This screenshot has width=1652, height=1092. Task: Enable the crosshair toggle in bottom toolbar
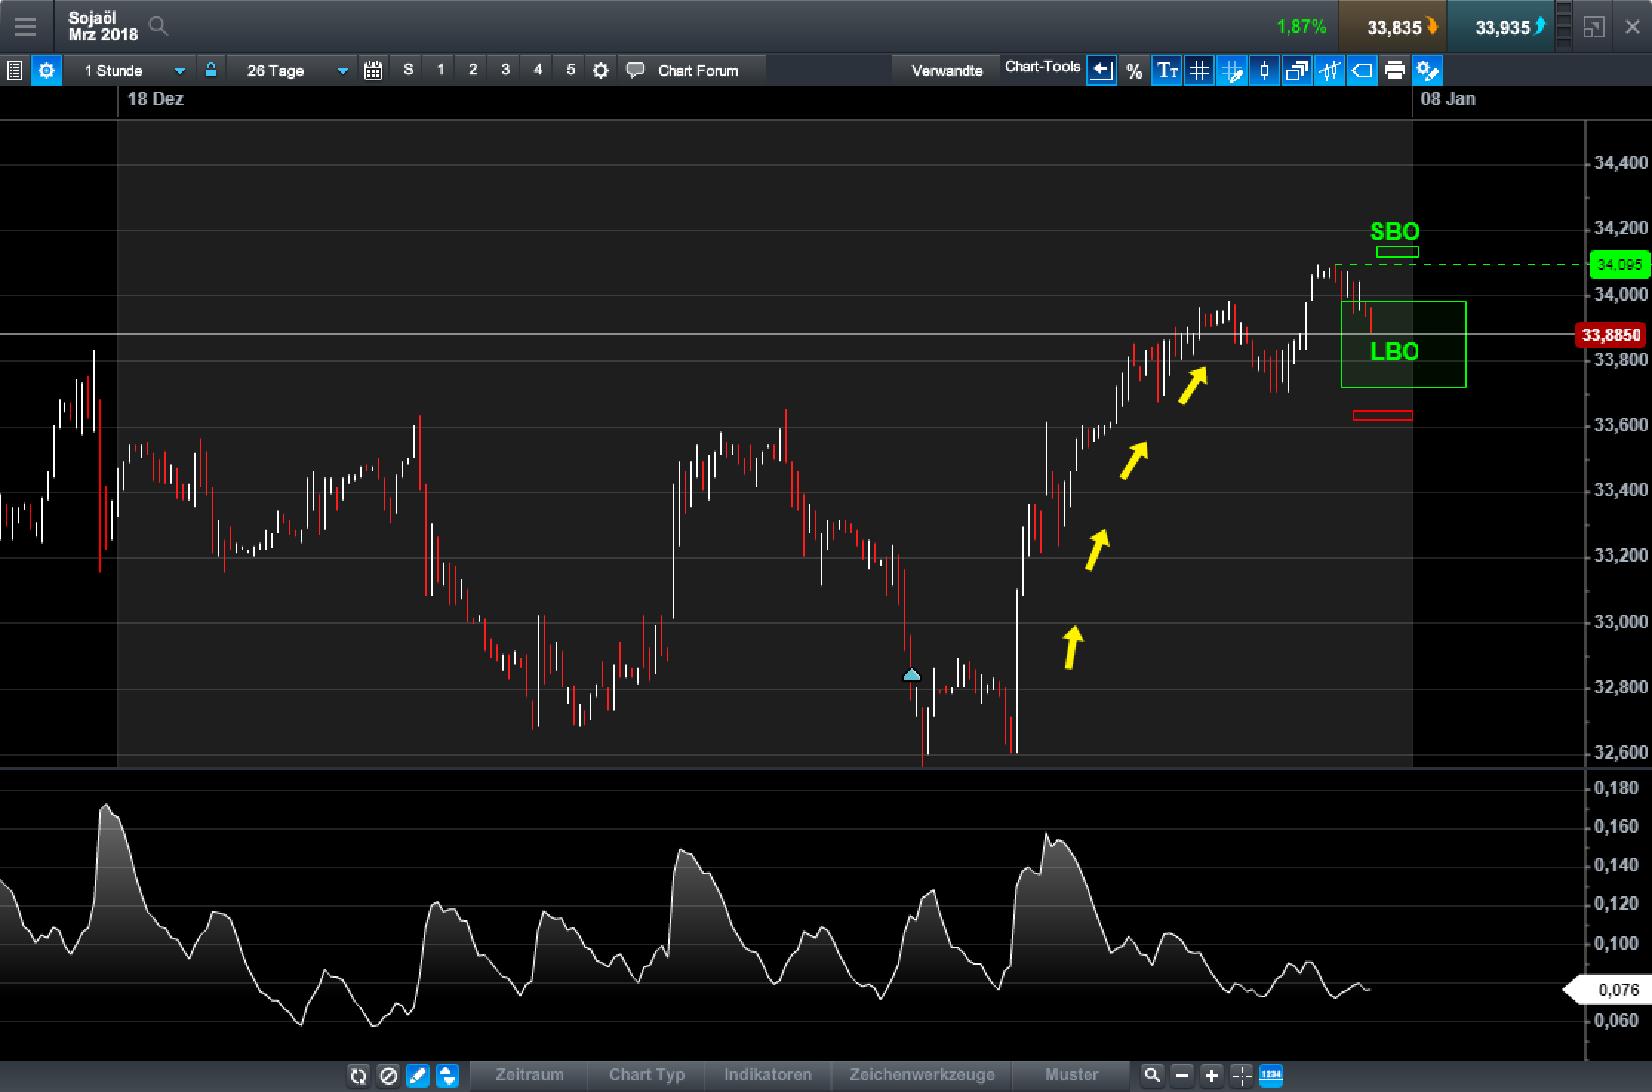(x=1243, y=1076)
